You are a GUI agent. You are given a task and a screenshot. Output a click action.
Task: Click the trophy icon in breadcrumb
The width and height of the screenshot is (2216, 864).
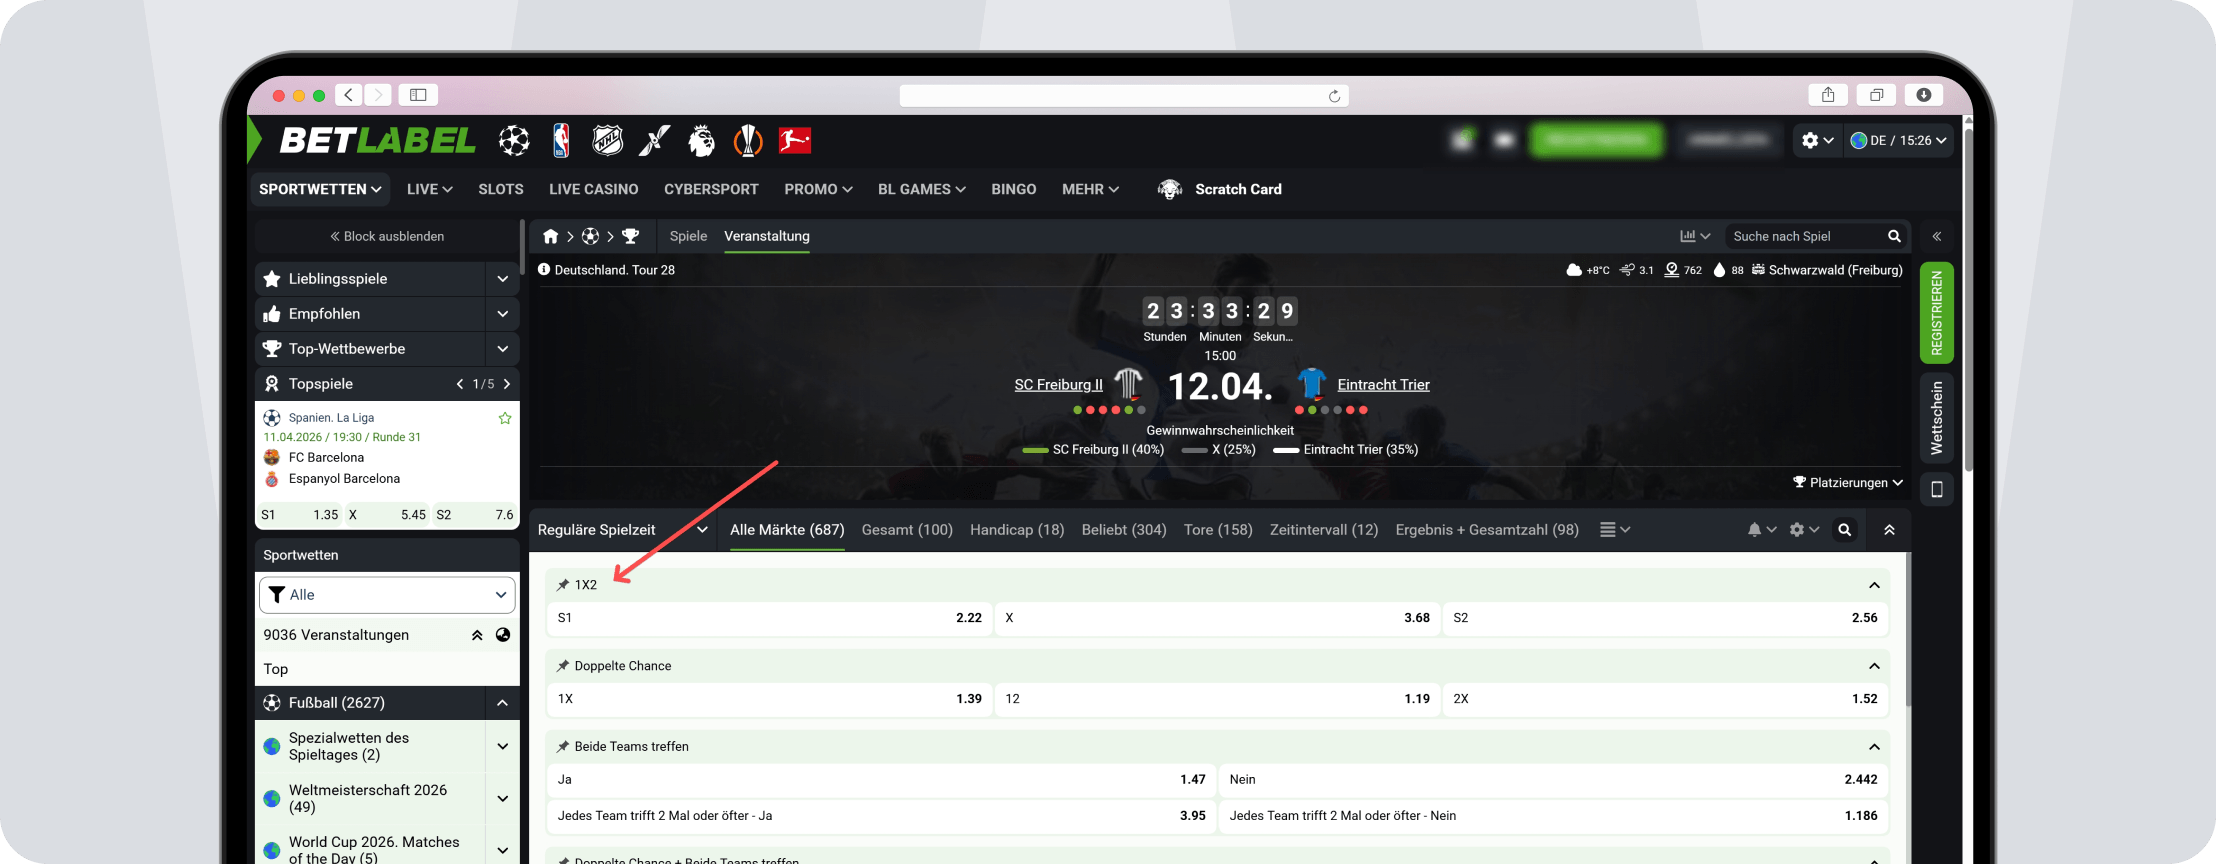point(630,236)
